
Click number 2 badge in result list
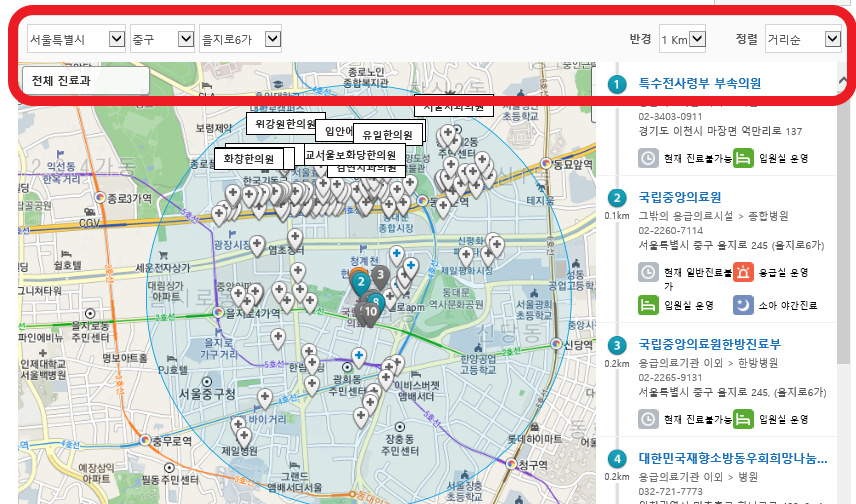[x=617, y=198]
